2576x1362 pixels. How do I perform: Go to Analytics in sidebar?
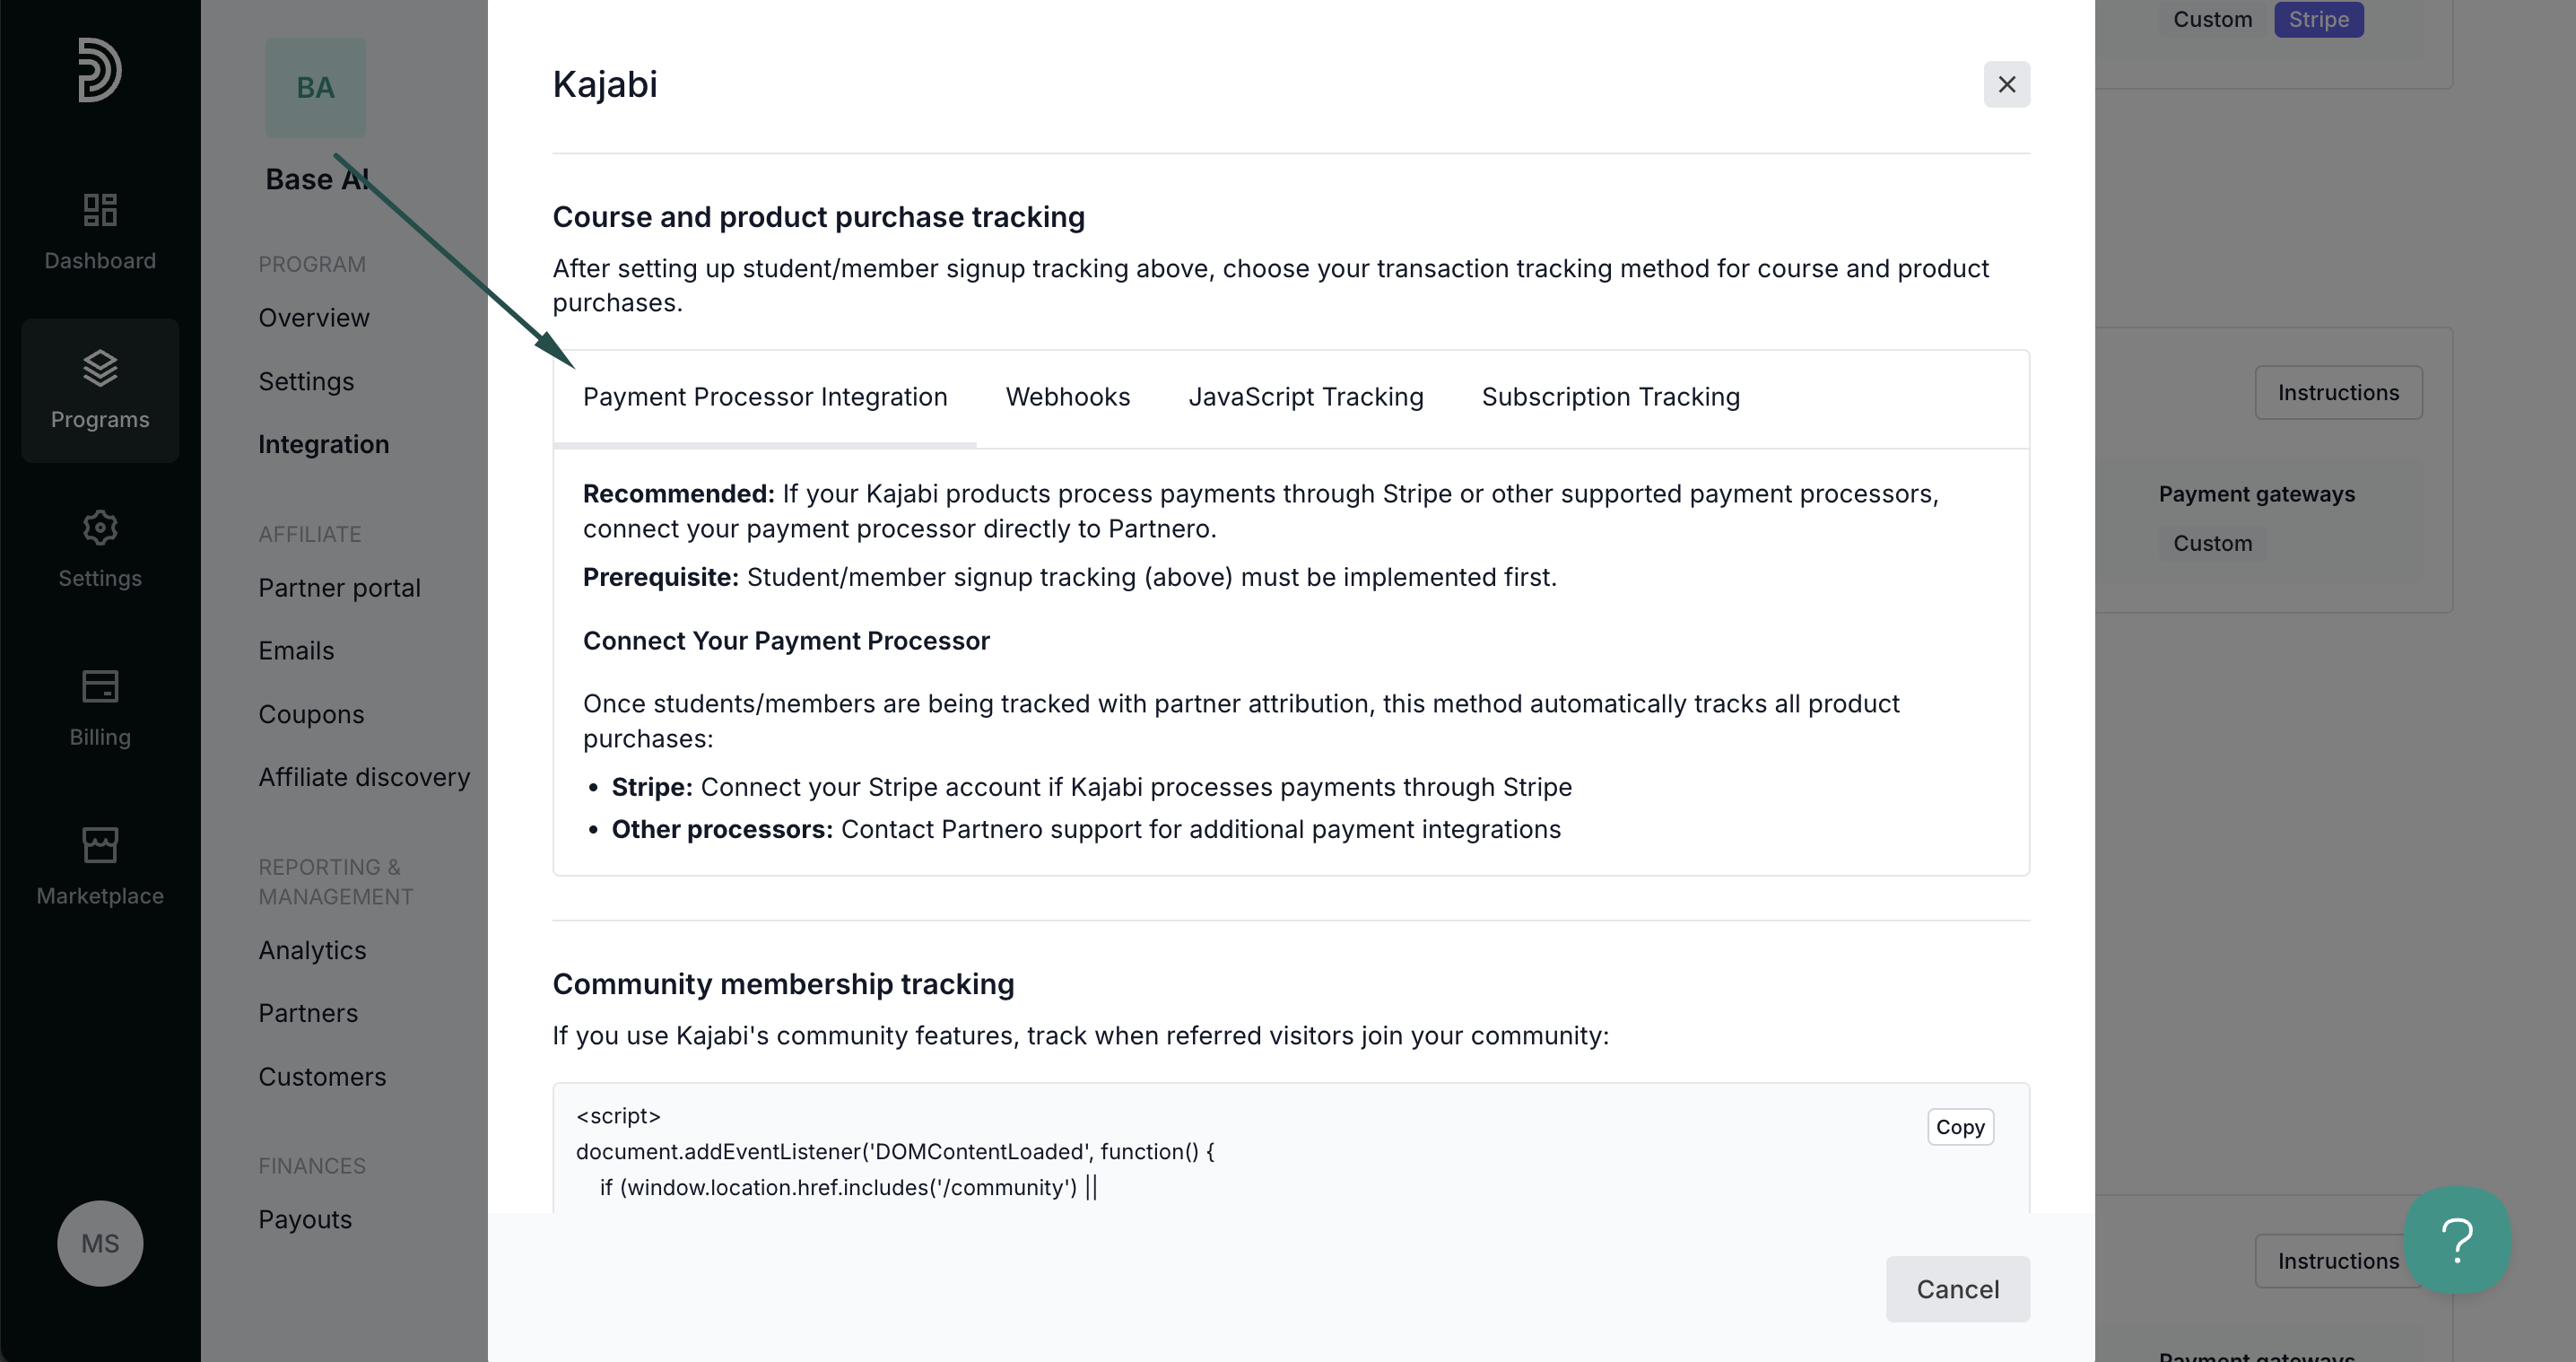pos(312,950)
